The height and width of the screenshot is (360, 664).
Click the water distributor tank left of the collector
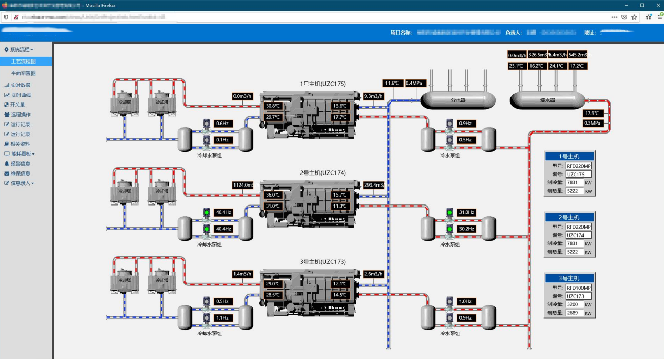(x=458, y=100)
